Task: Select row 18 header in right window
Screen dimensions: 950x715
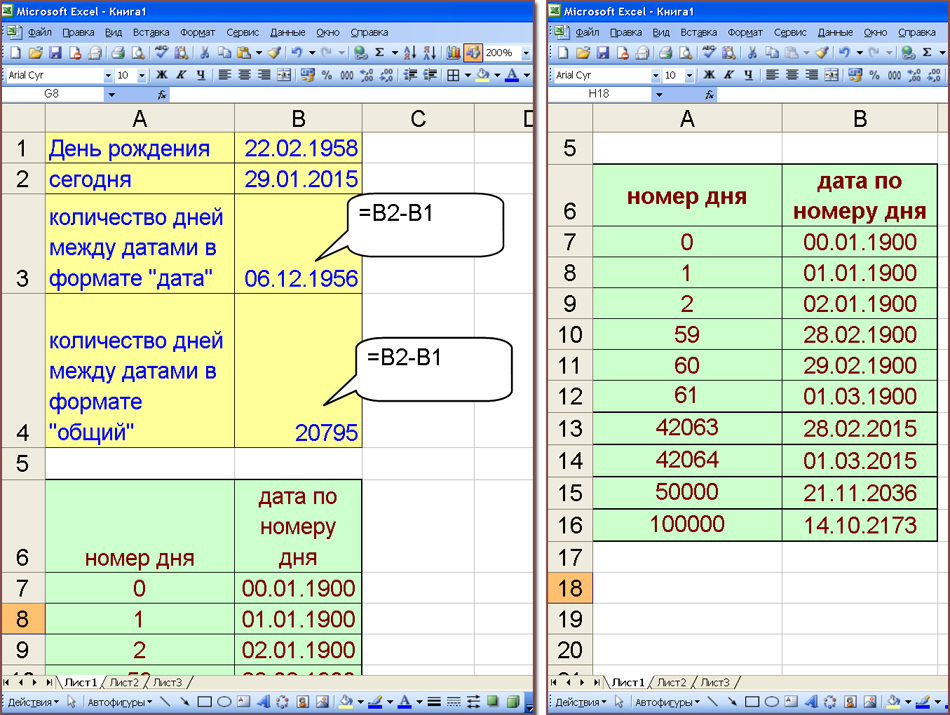Action: click(570, 588)
